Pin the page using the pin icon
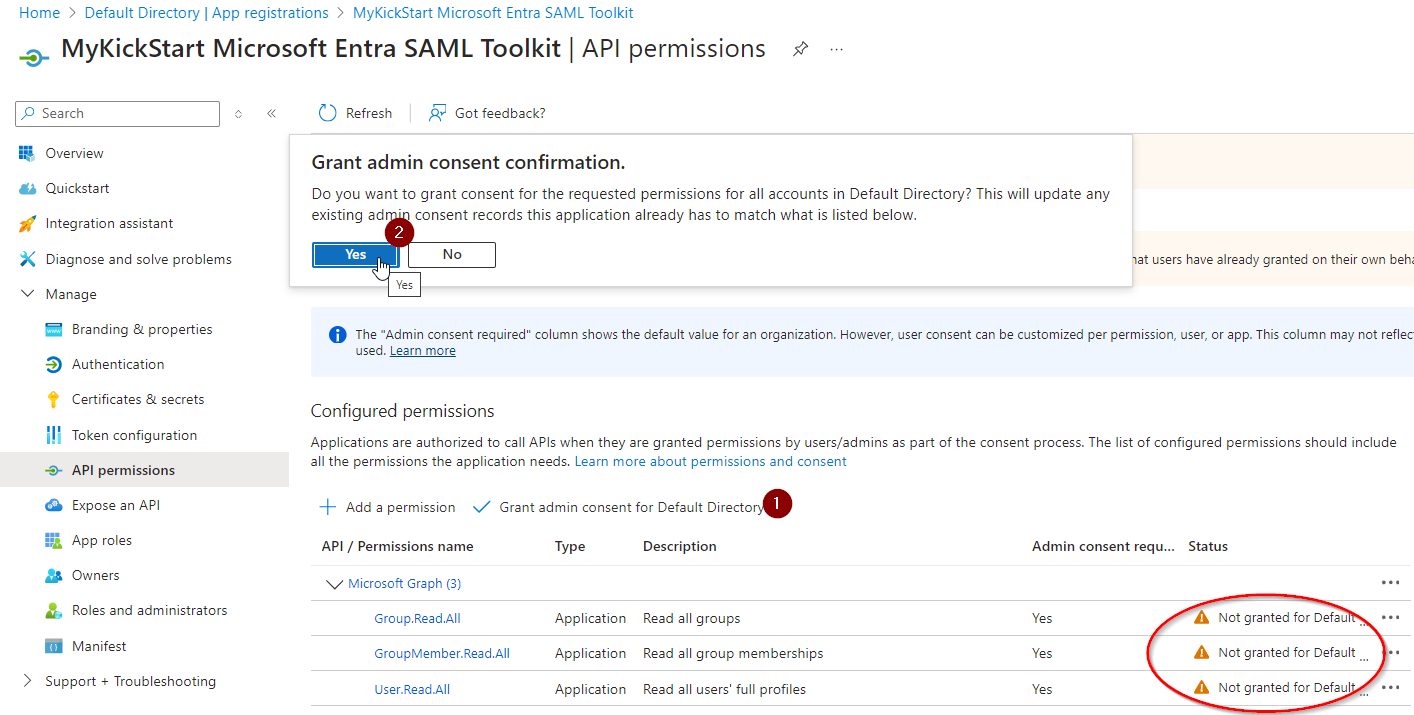 (800, 49)
